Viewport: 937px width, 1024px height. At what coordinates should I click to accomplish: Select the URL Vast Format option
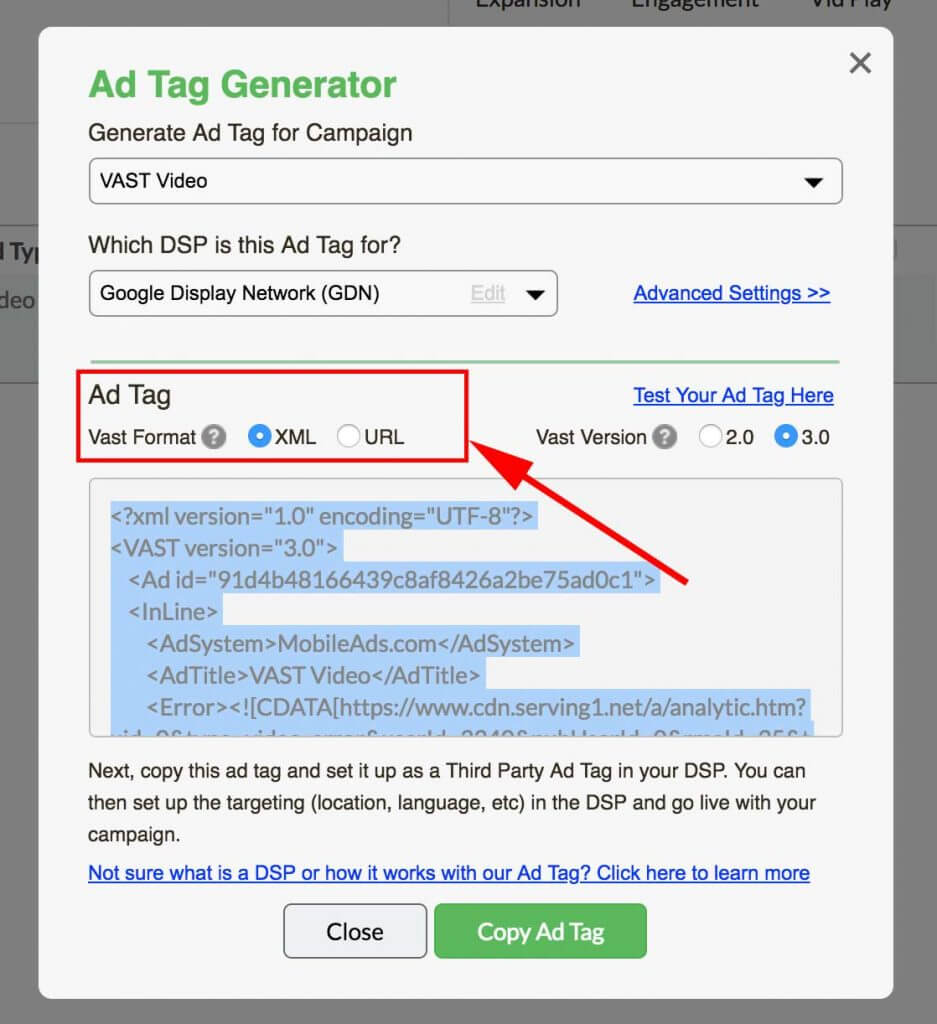click(x=348, y=437)
